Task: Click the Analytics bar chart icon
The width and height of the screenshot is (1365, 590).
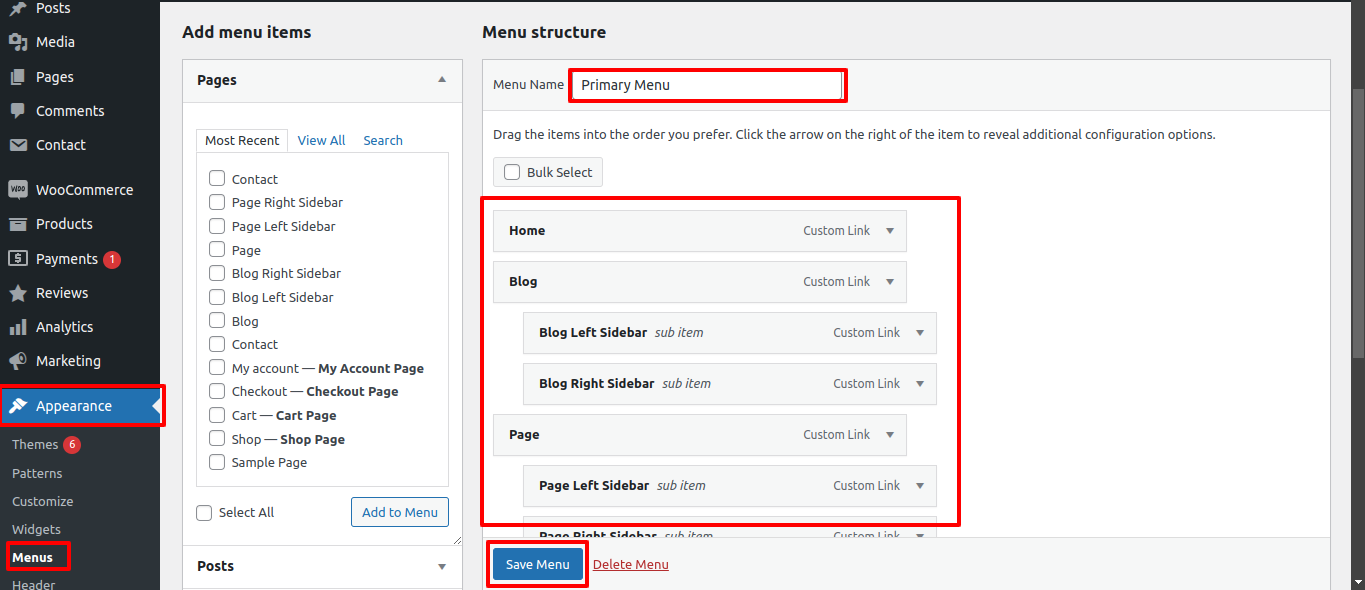Action: point(17,327)
